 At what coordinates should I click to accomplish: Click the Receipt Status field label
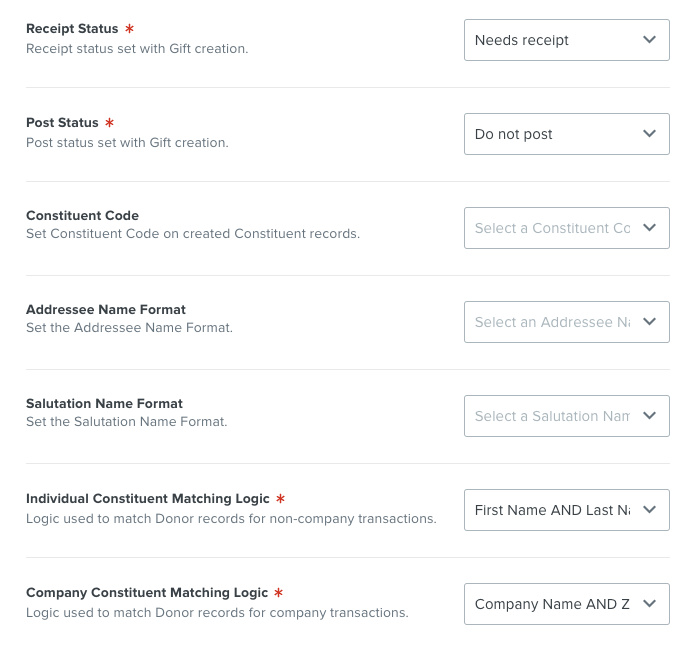pyautogui.click(x=72, y=29)
